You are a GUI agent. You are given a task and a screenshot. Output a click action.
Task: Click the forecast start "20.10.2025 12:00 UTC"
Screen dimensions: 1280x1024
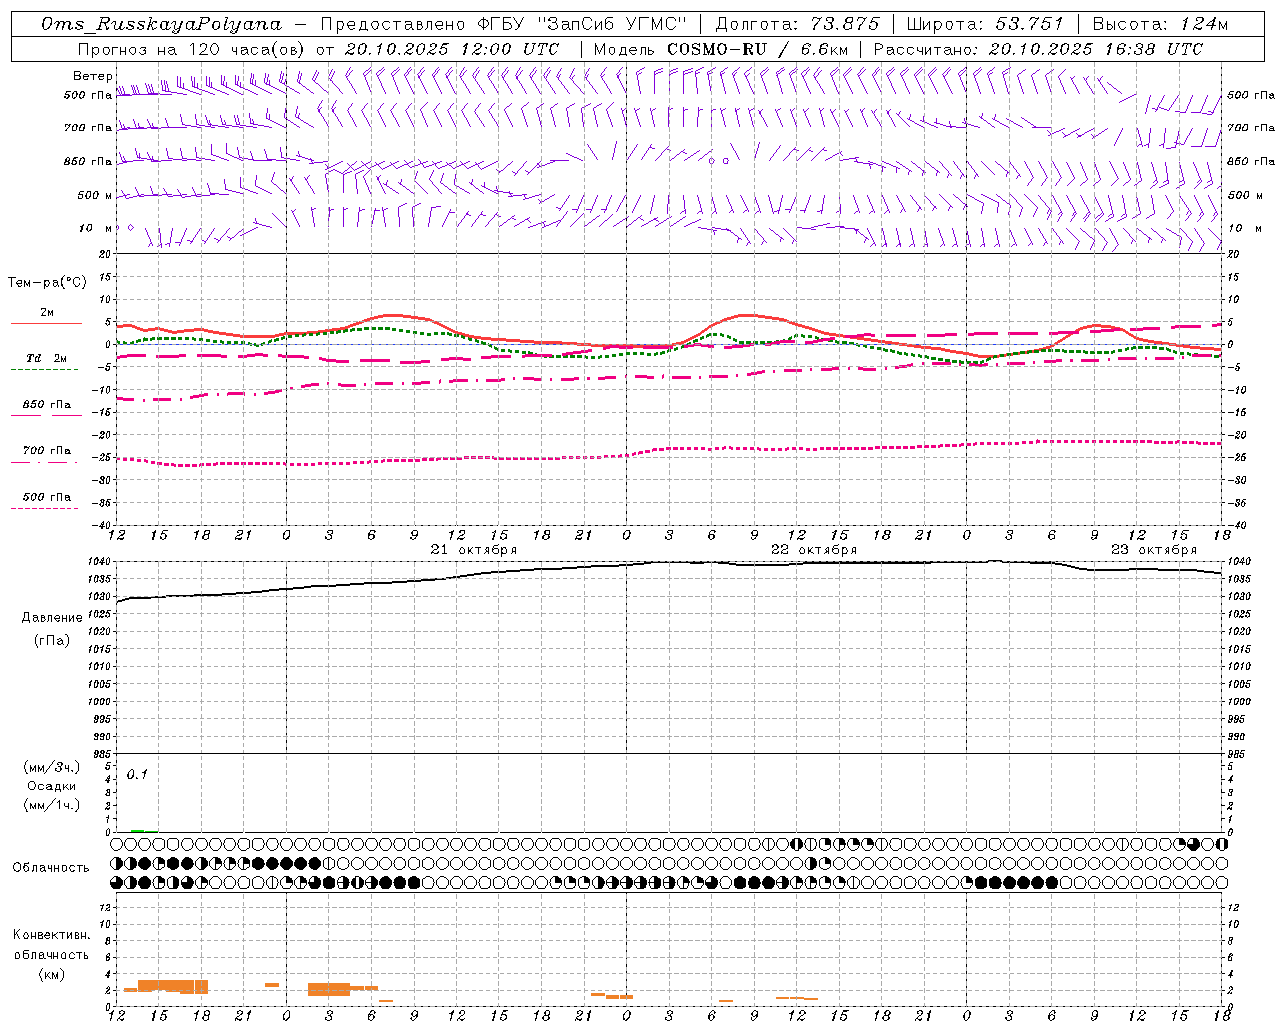coord(452,49)
